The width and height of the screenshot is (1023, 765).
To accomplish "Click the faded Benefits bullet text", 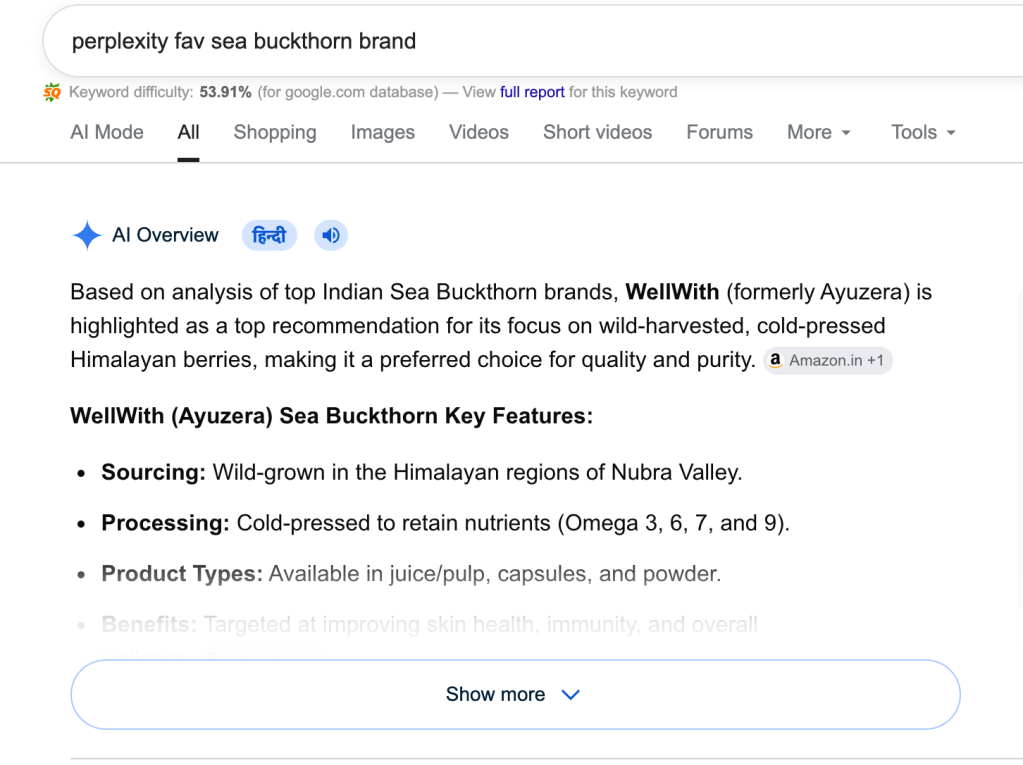I will pyautogui.click(x=429, y=625).
